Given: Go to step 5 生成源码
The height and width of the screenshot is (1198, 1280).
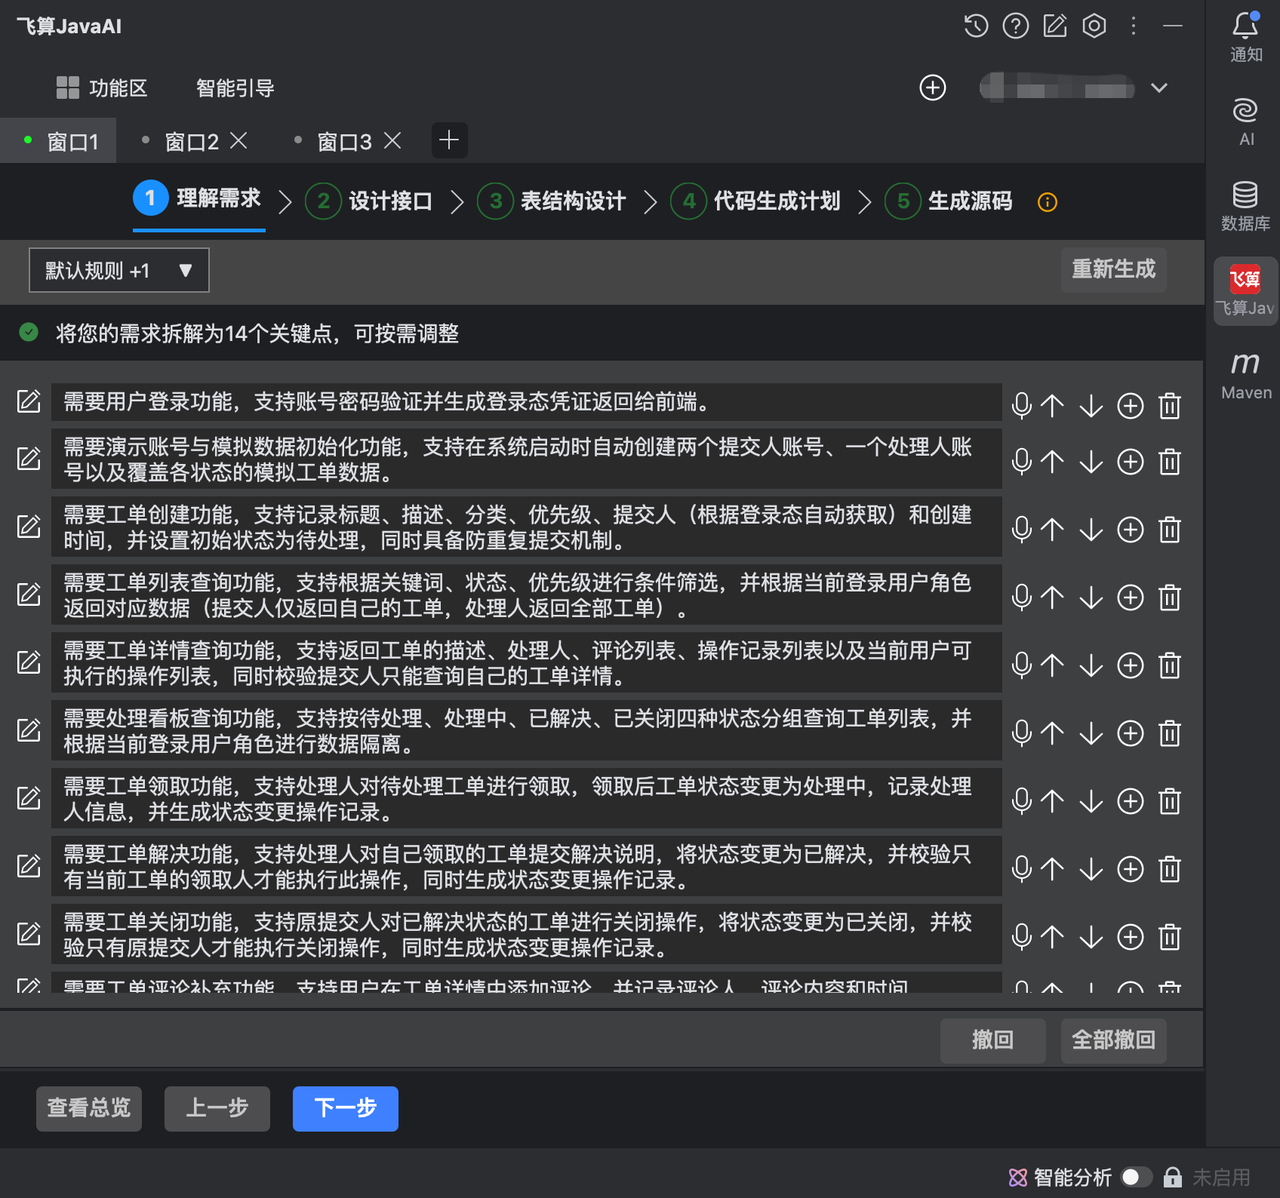Looking at the screenshot, I should (949, 201).
